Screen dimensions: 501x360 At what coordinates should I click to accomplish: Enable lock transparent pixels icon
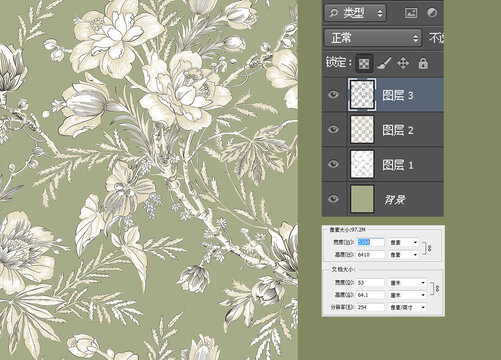[364, 63]
